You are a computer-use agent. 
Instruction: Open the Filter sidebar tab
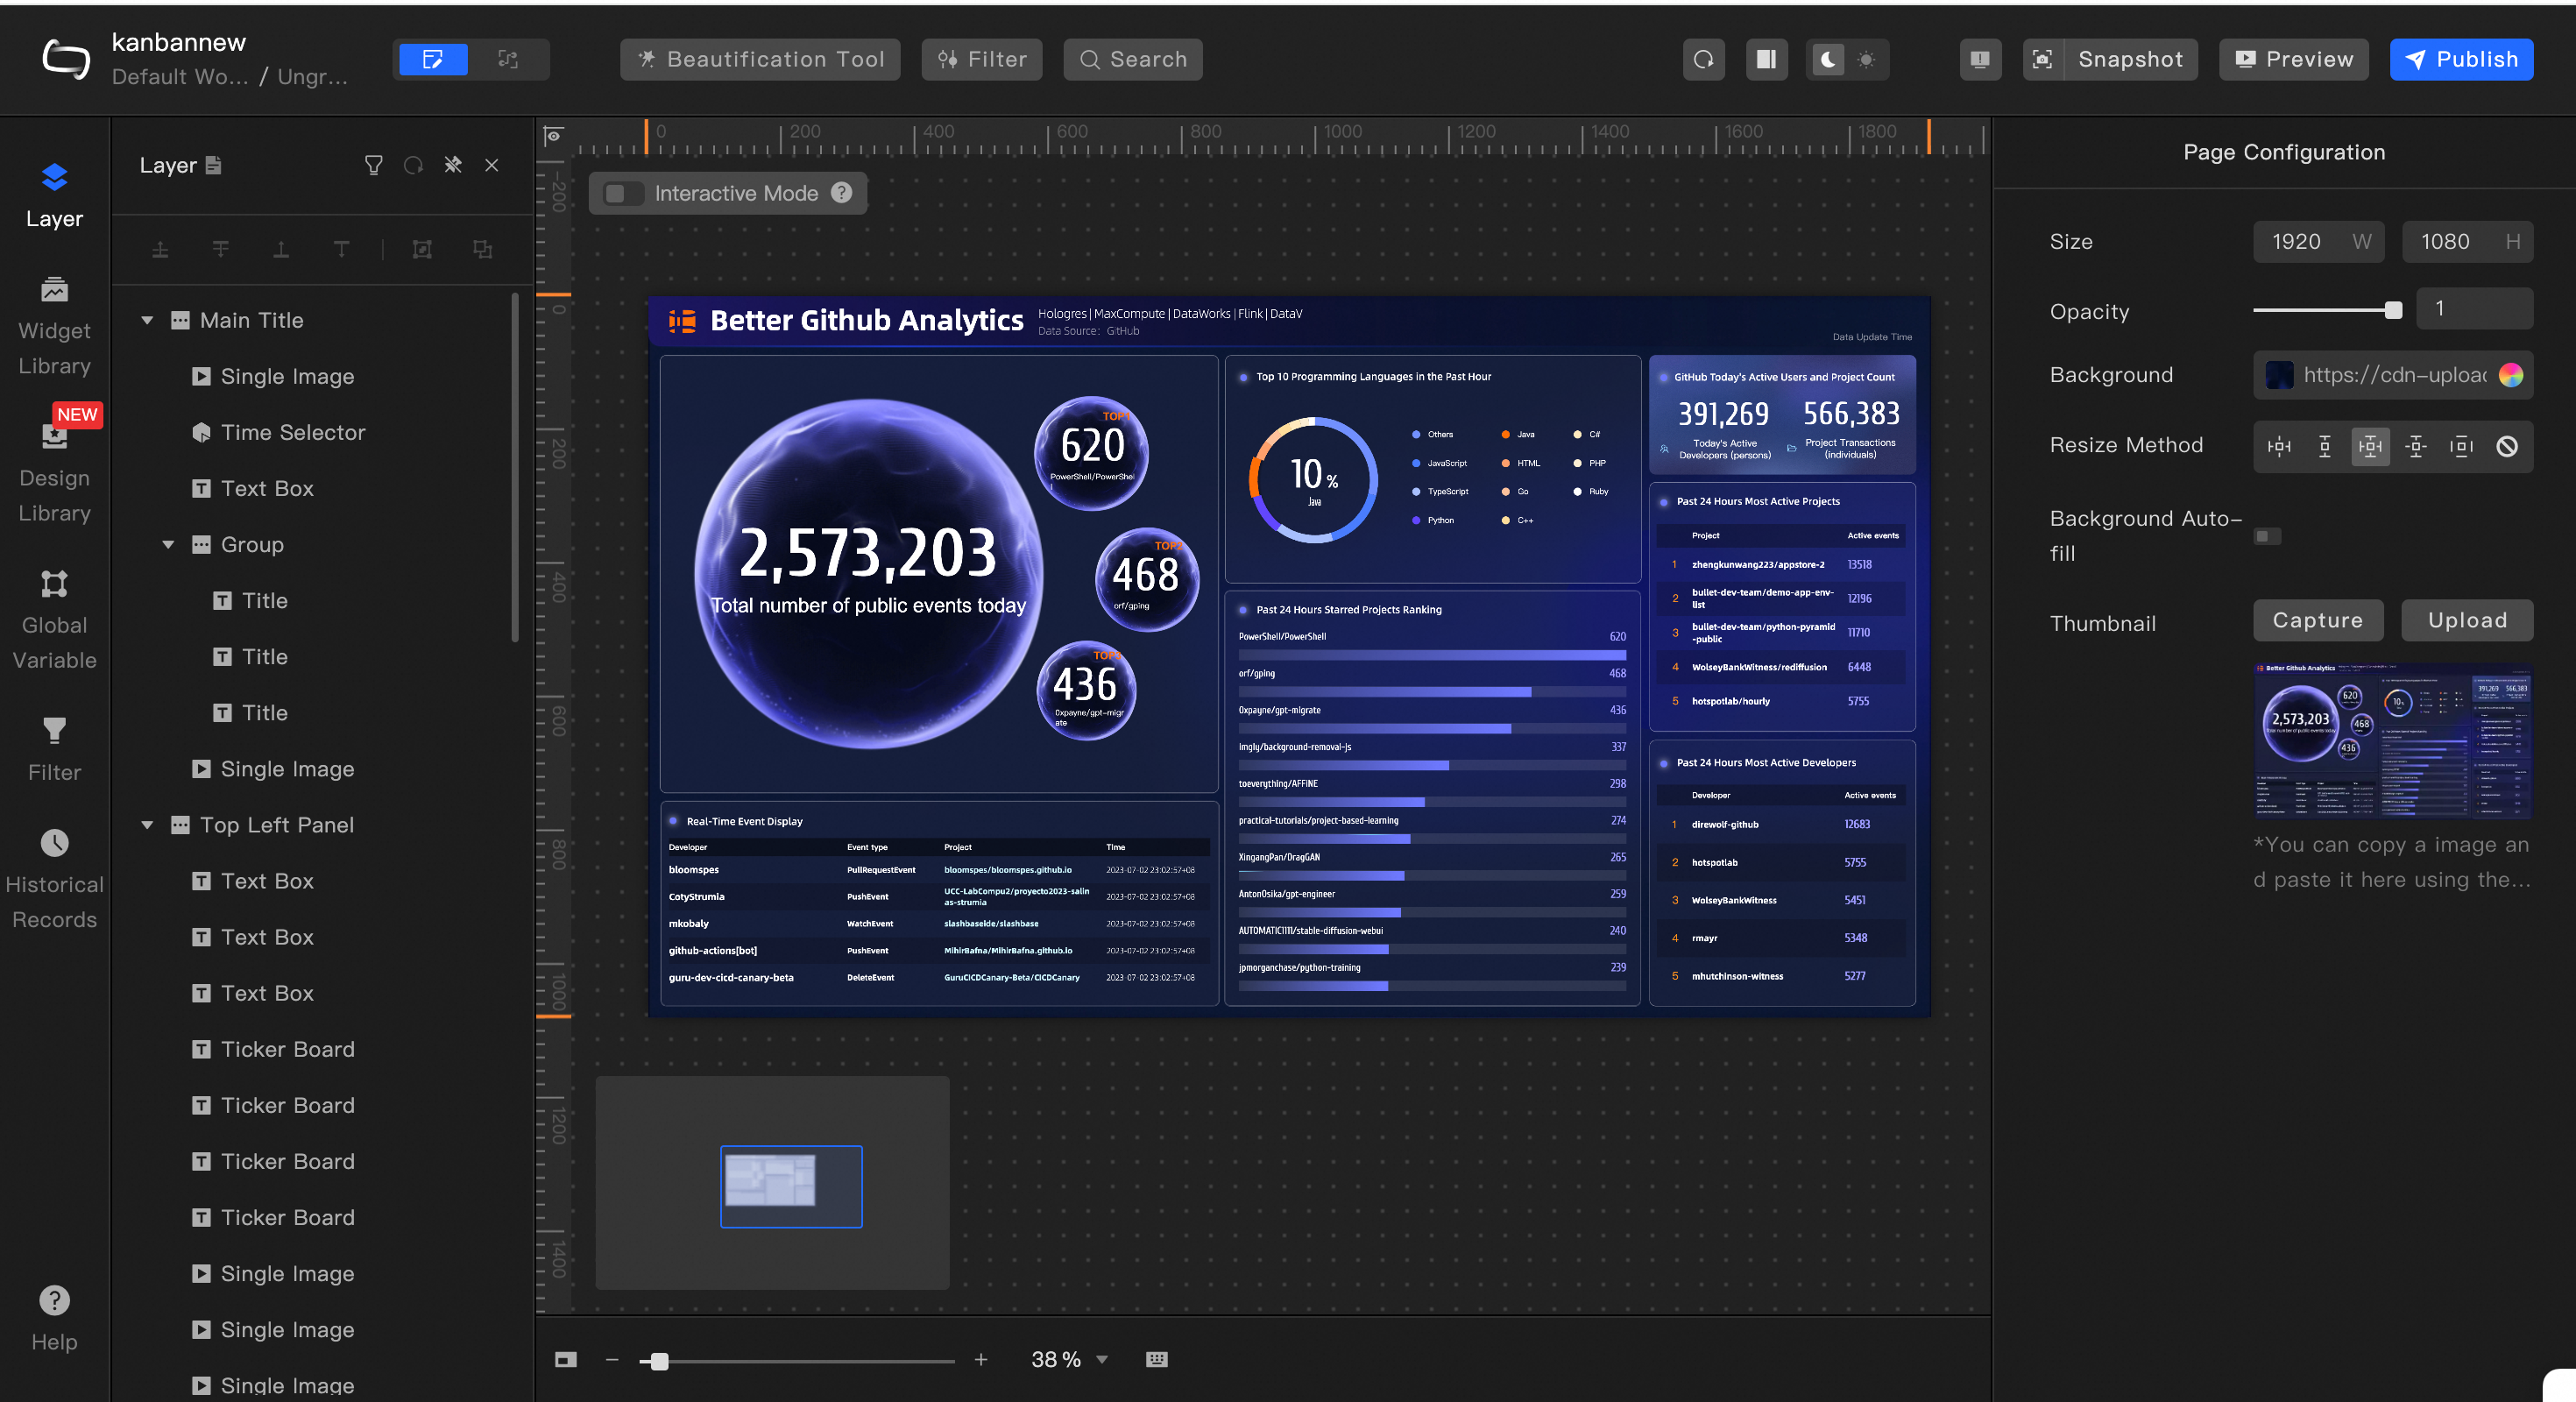coord(54,748)
